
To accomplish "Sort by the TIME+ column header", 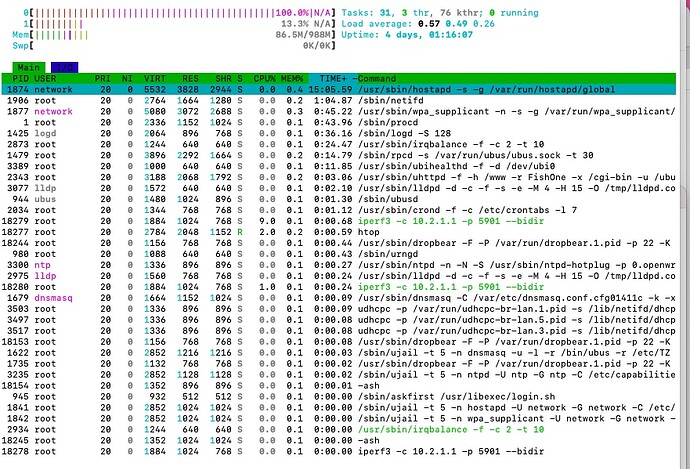I will pos(333,78).
